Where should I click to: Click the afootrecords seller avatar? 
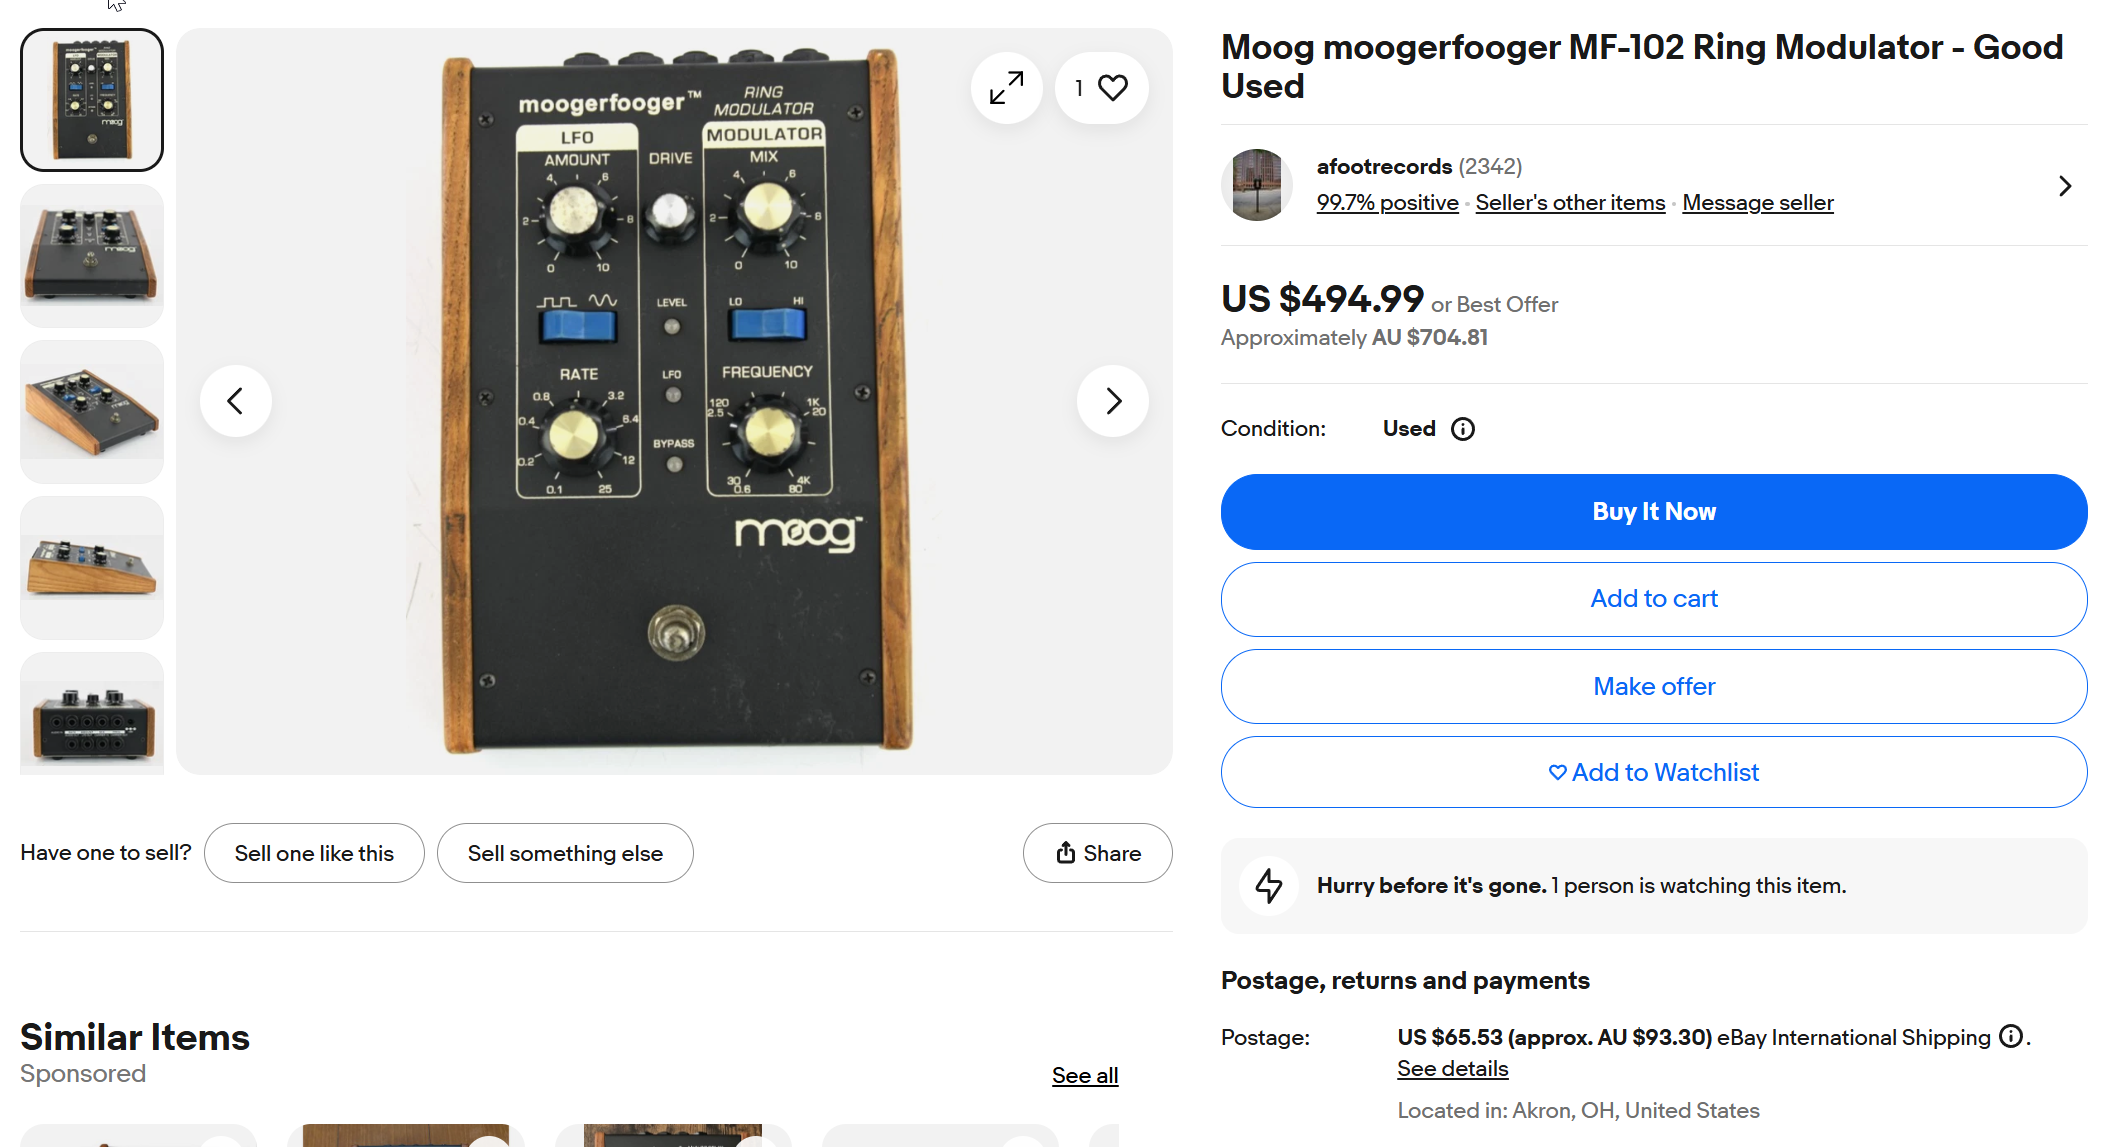(x=1257, y=185)
